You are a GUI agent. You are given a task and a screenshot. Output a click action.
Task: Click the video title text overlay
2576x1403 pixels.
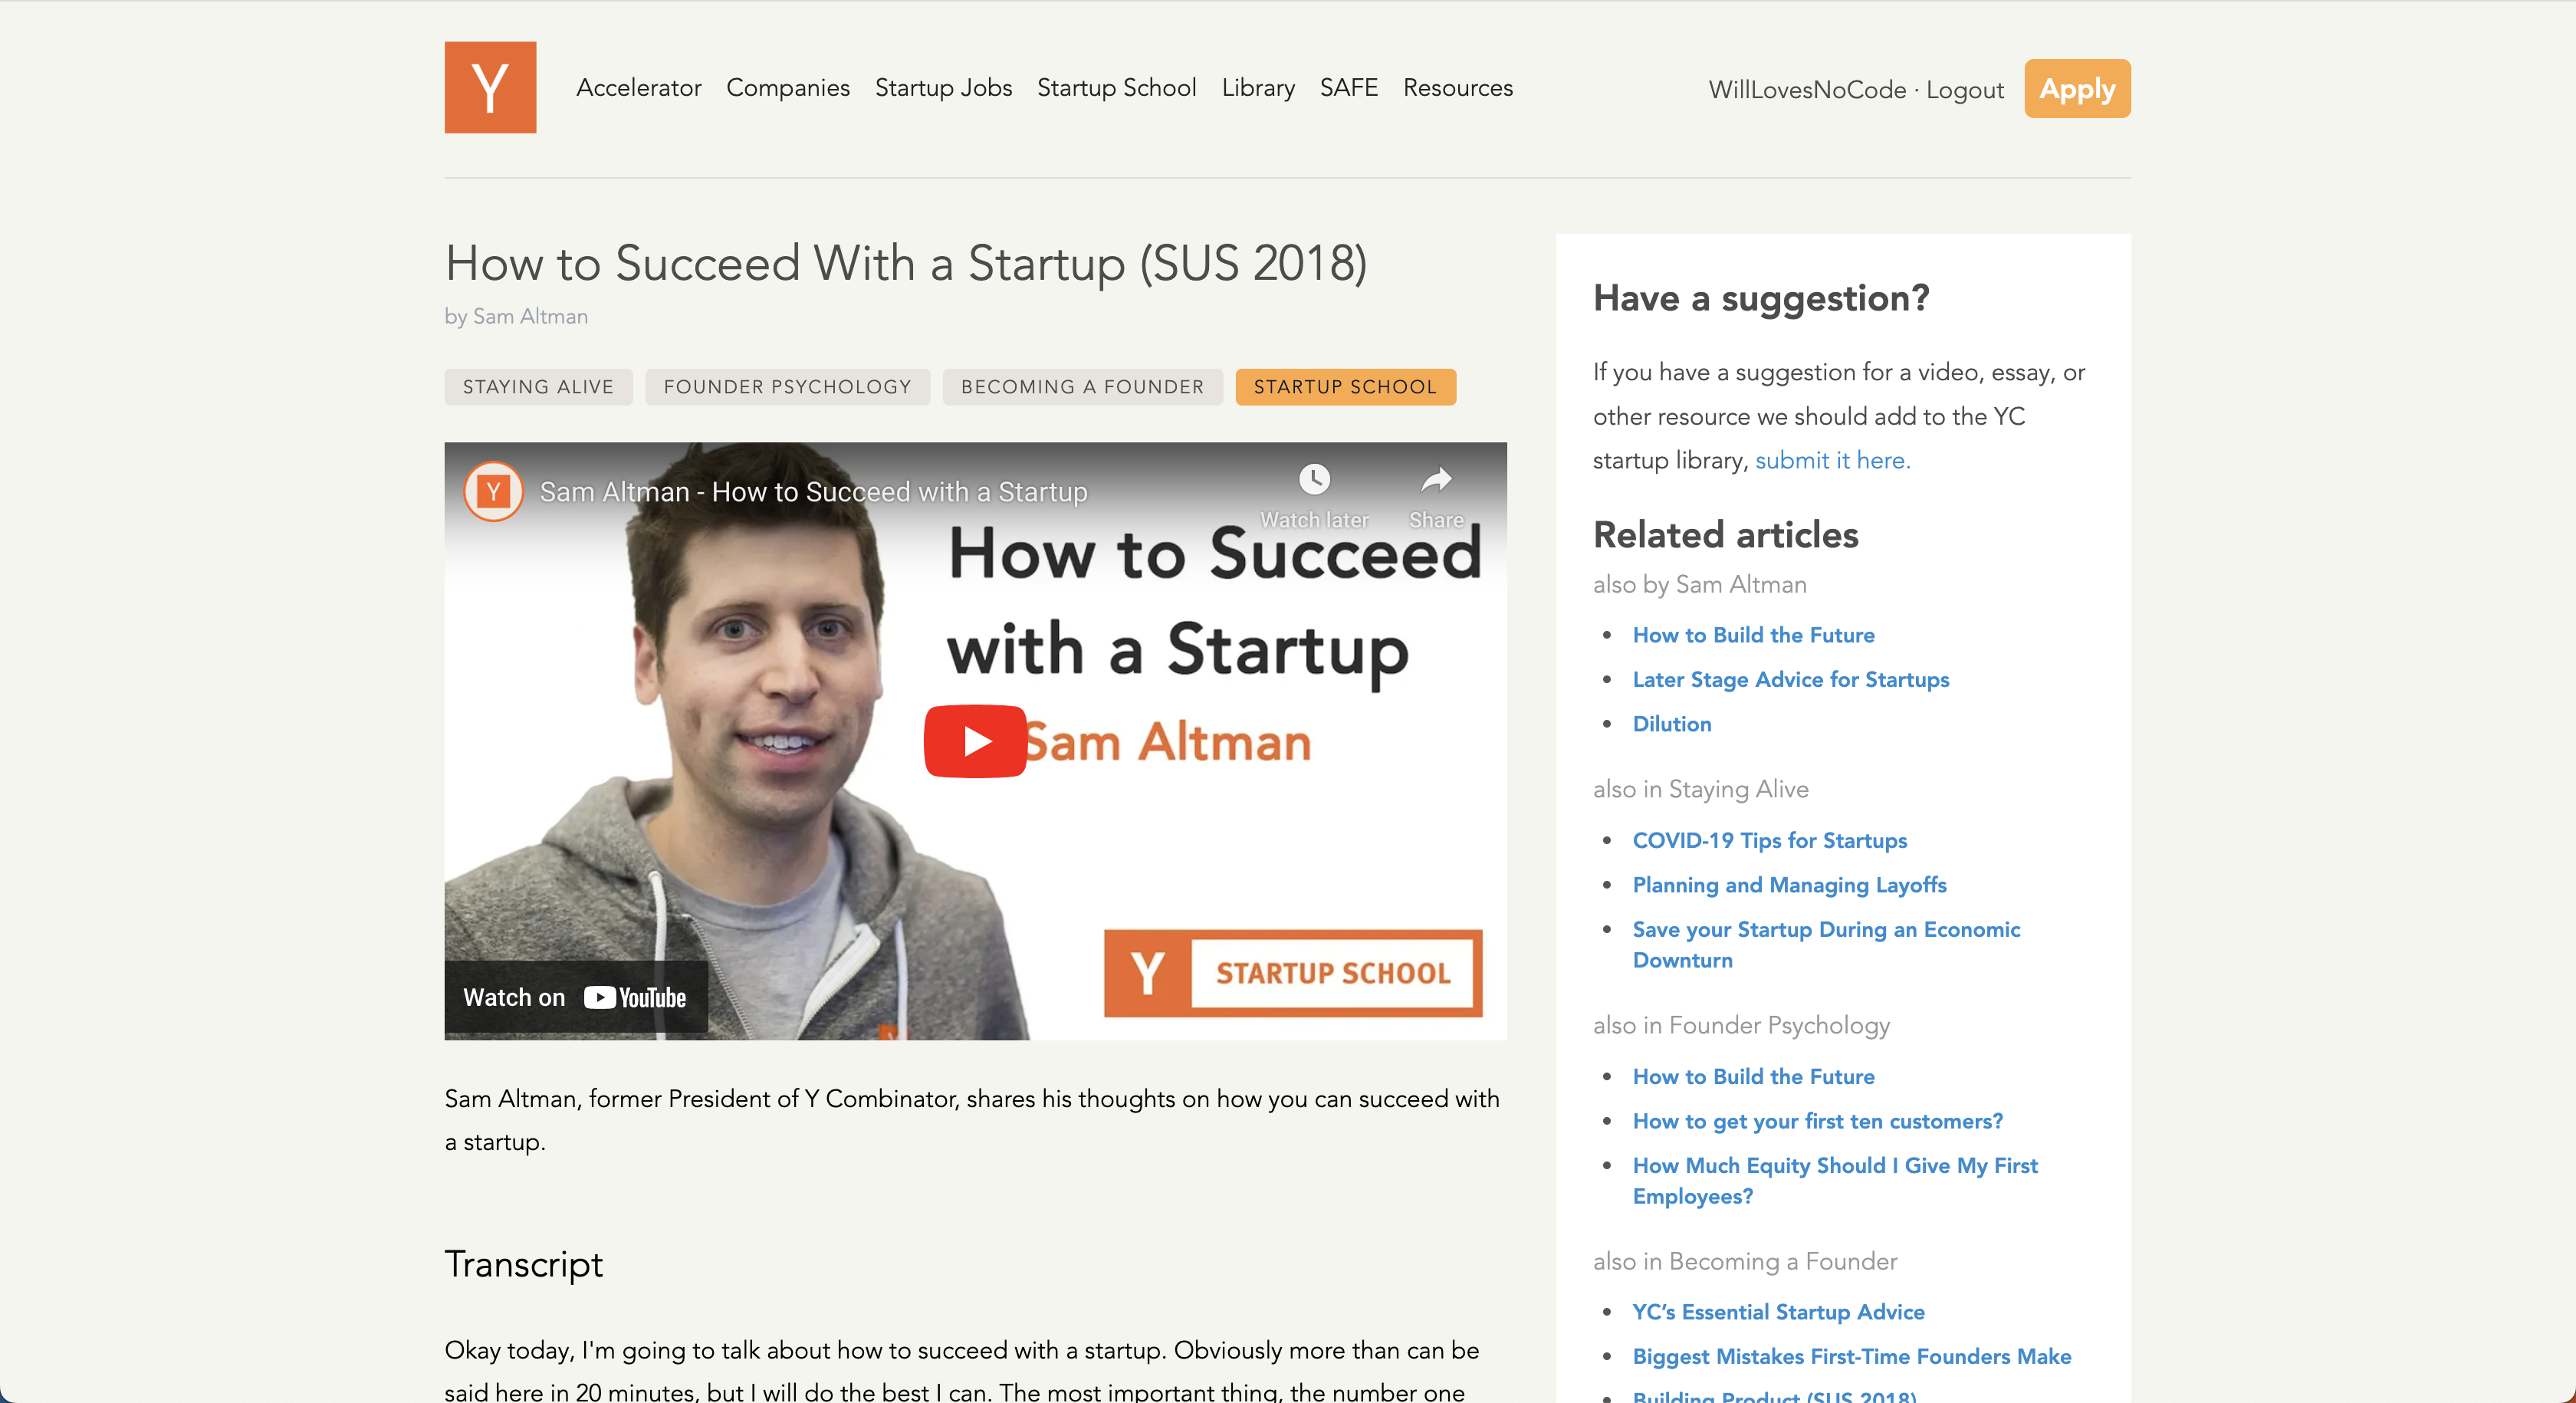tap(813, 492)
